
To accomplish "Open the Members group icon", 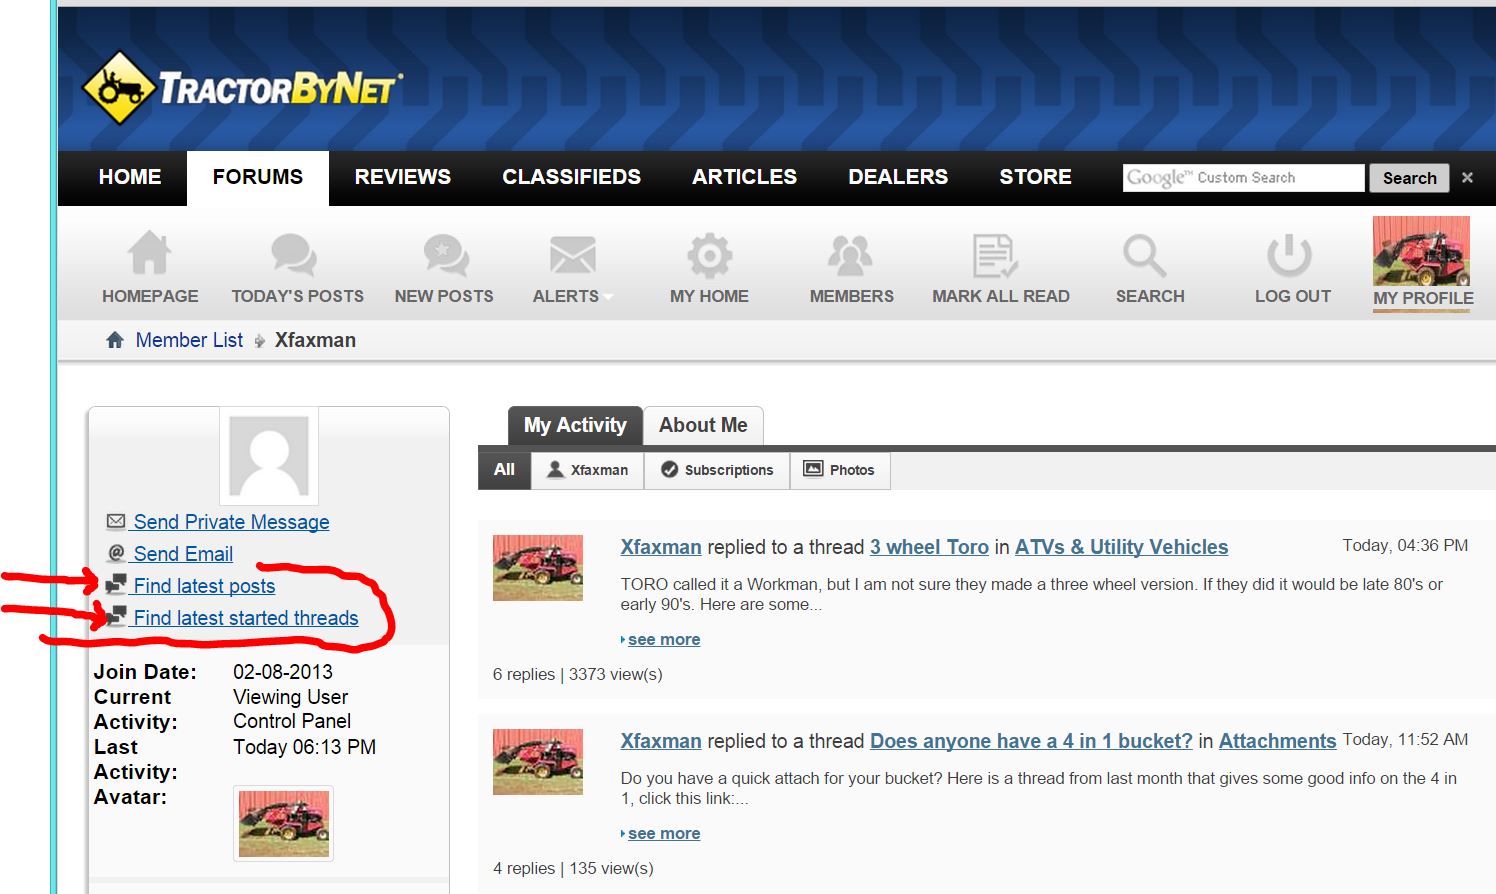I will [850, 254].
